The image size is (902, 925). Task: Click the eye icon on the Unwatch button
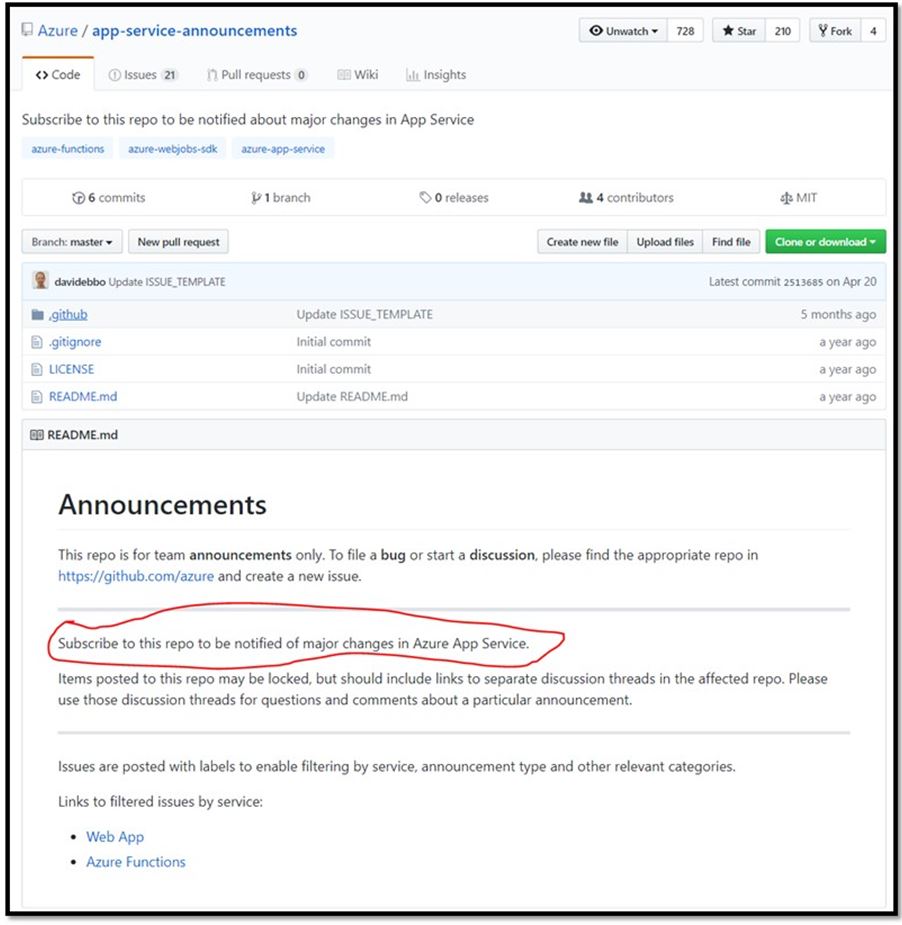pos(597,30)
